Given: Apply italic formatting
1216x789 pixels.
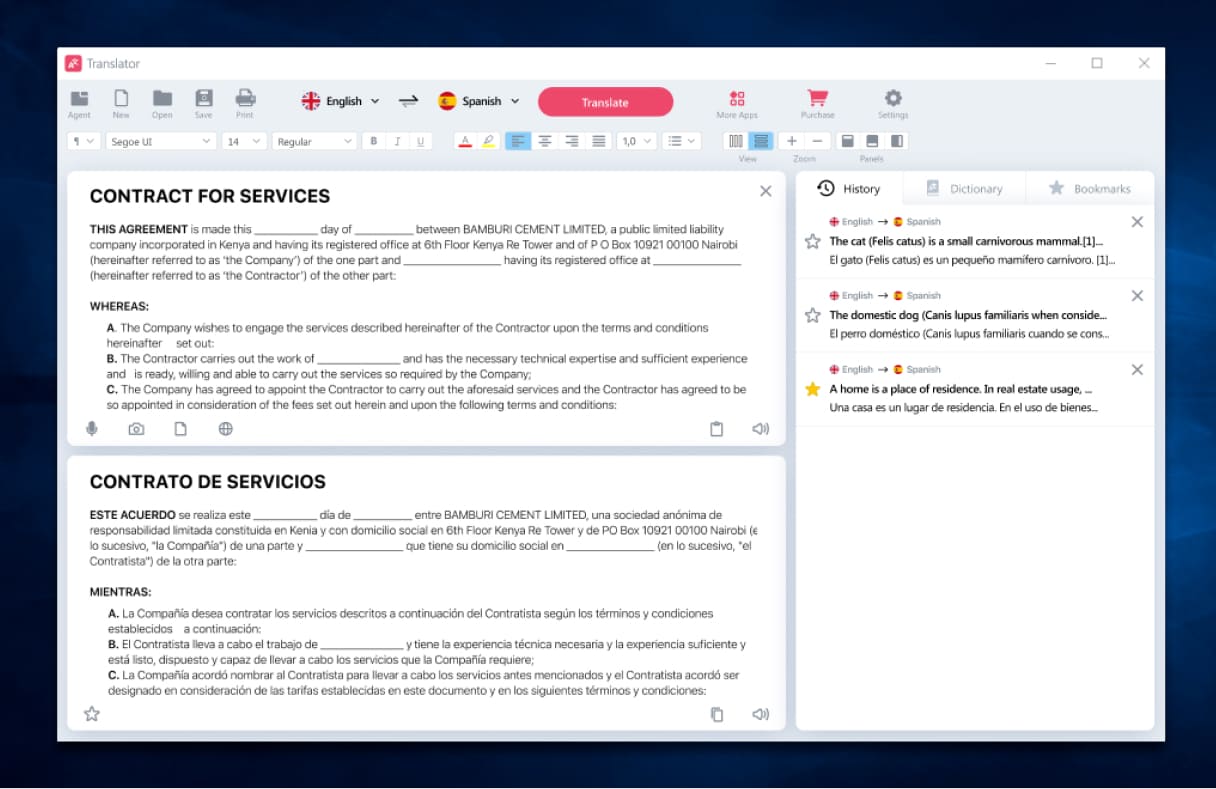Looking at the screenshot, I should tap(397, 141).
